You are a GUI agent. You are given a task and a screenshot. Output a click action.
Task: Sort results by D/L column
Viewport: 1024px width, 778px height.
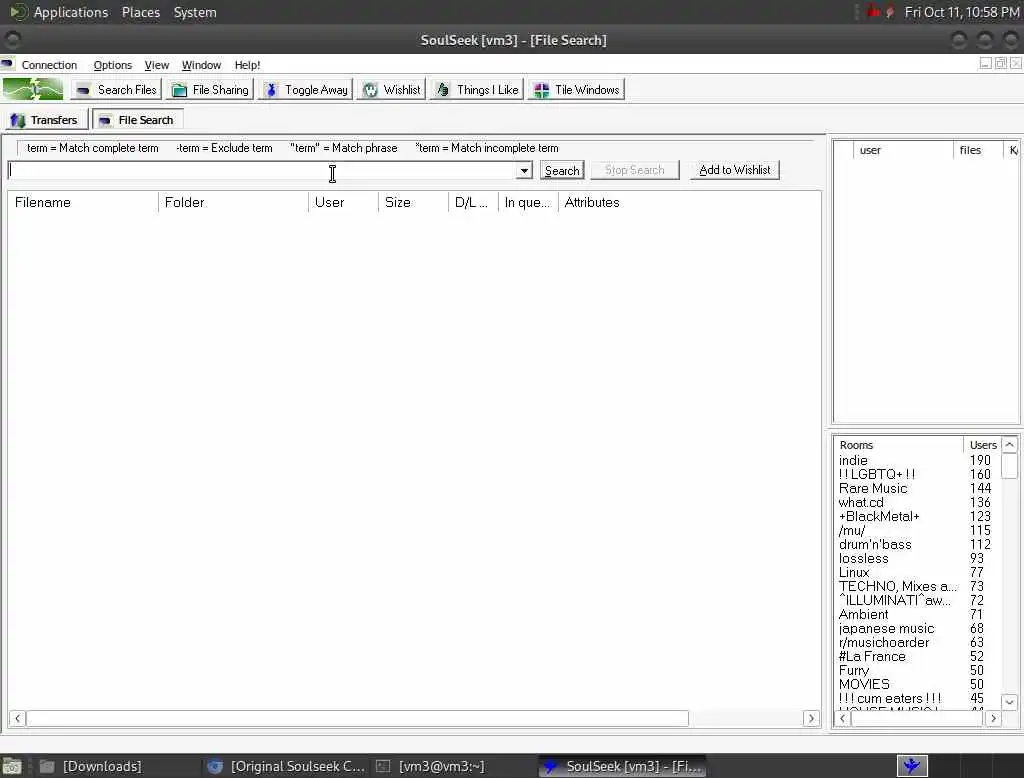point(473,203)
